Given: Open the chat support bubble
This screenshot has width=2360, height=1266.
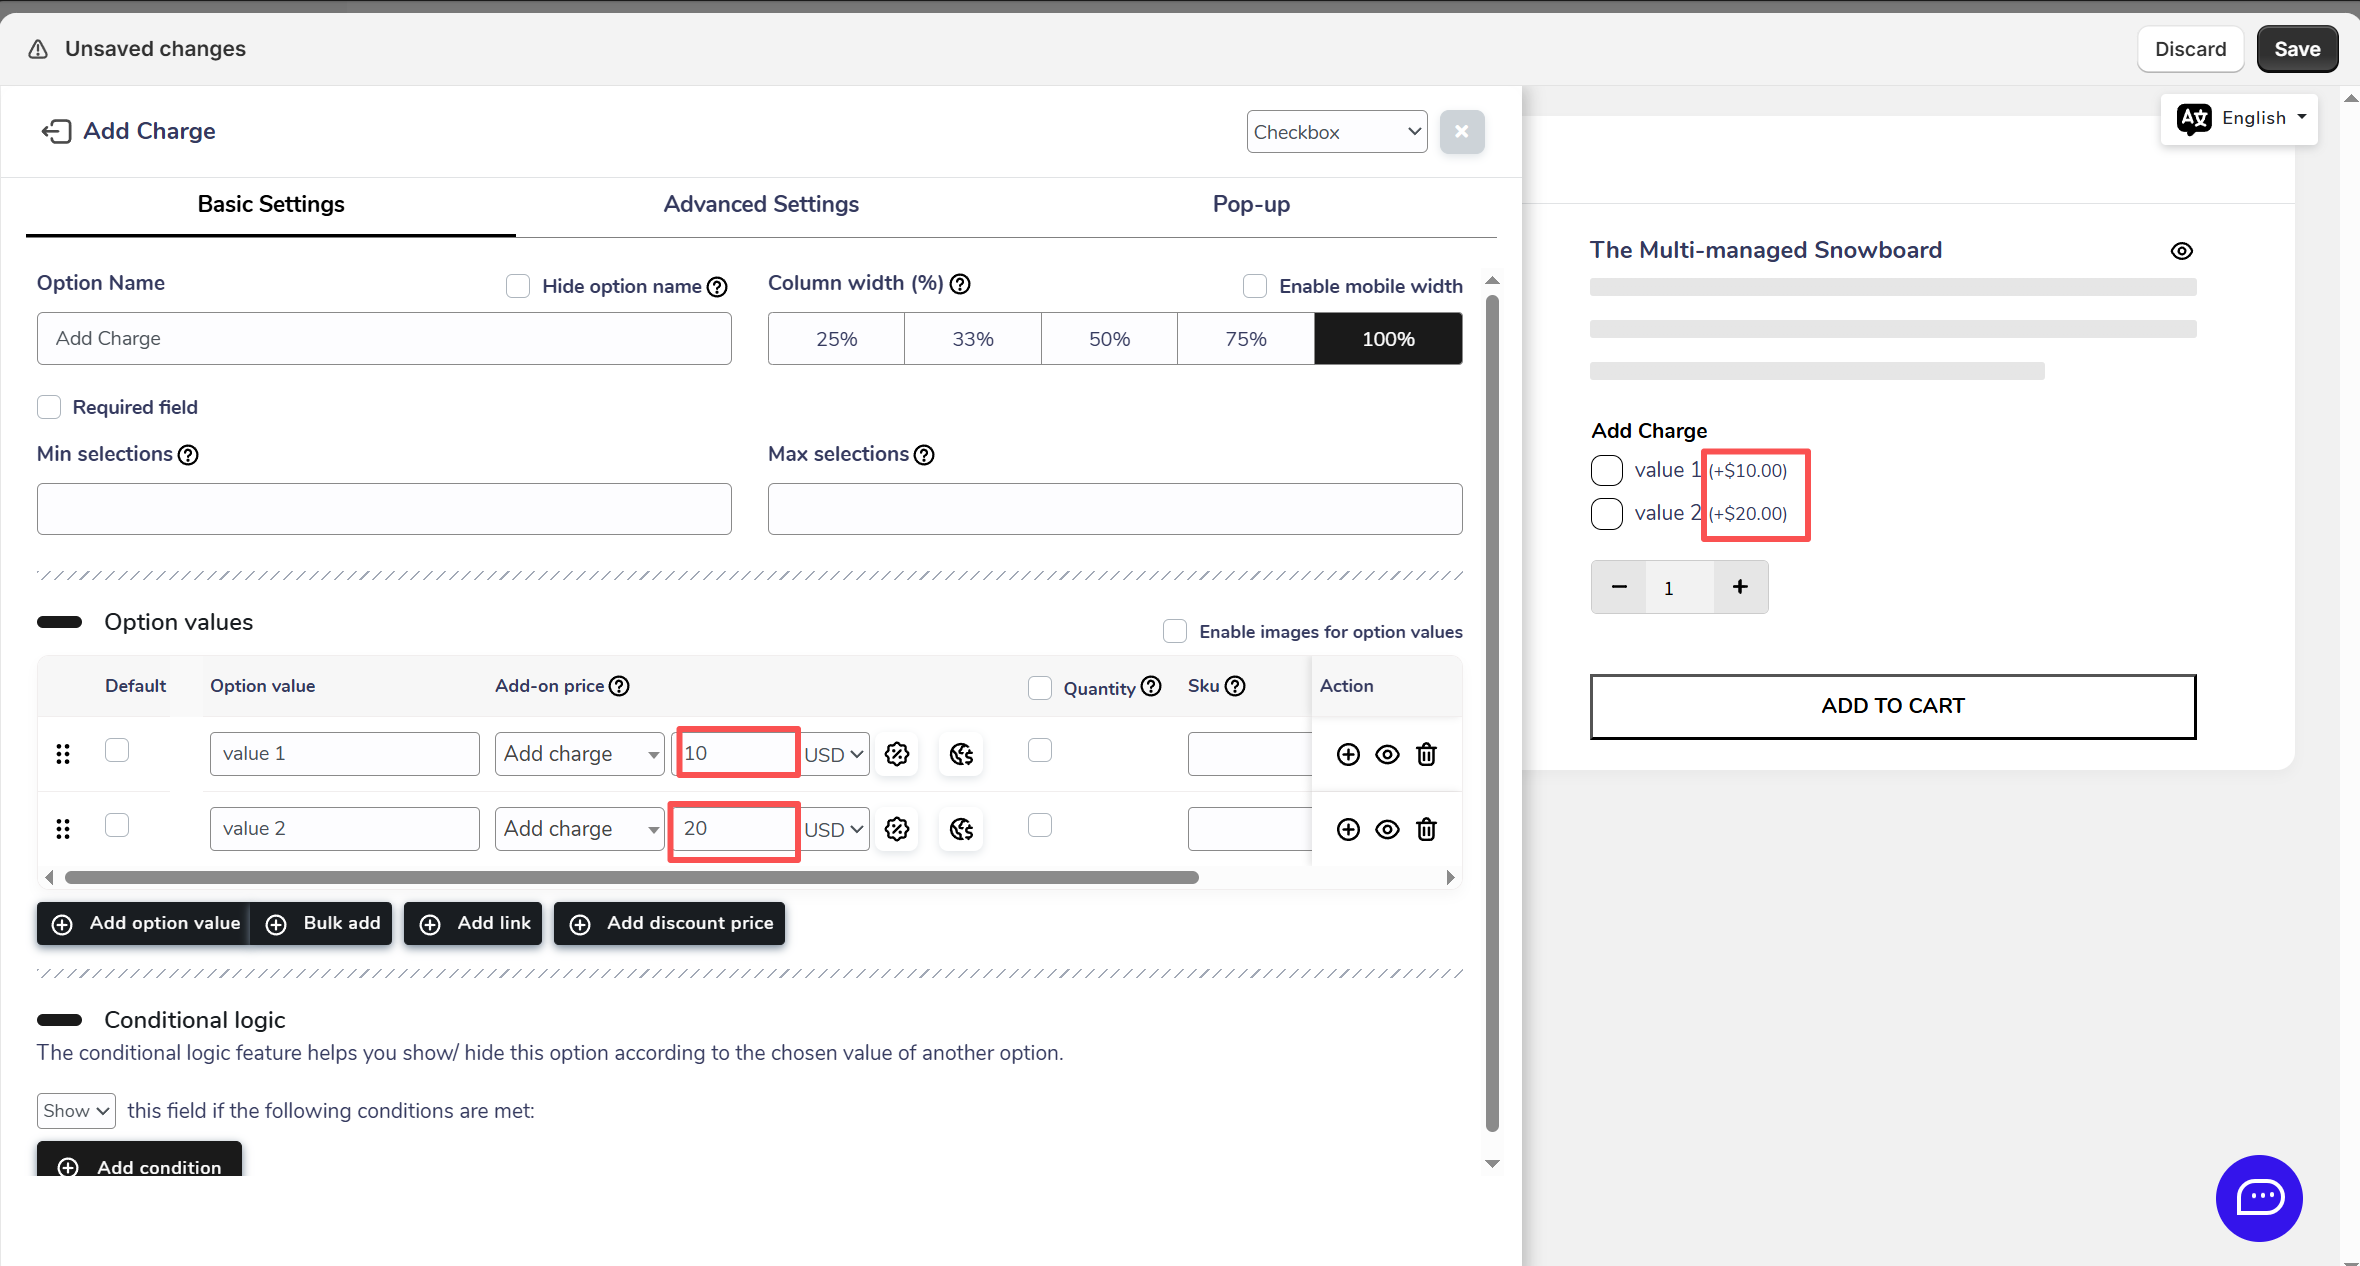Looking at the screenshot, I should [2259, 1198].
